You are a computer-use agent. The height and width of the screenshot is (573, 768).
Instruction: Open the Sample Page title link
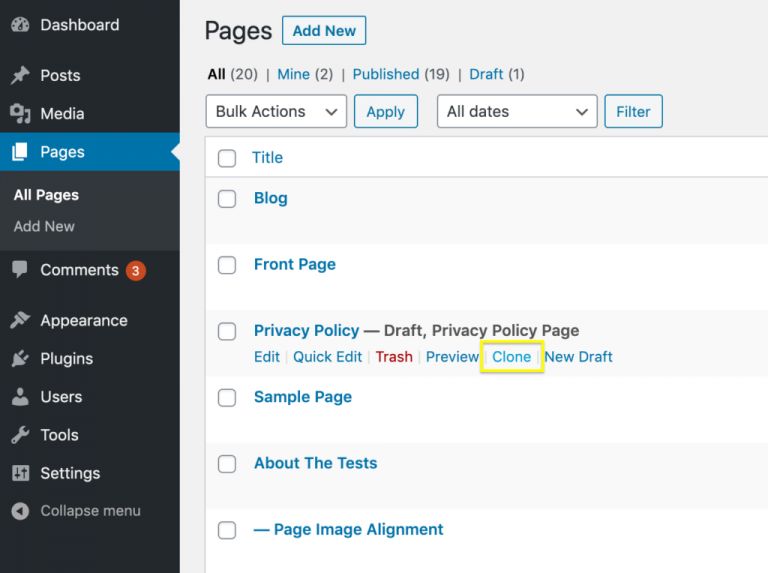[303, 397]
